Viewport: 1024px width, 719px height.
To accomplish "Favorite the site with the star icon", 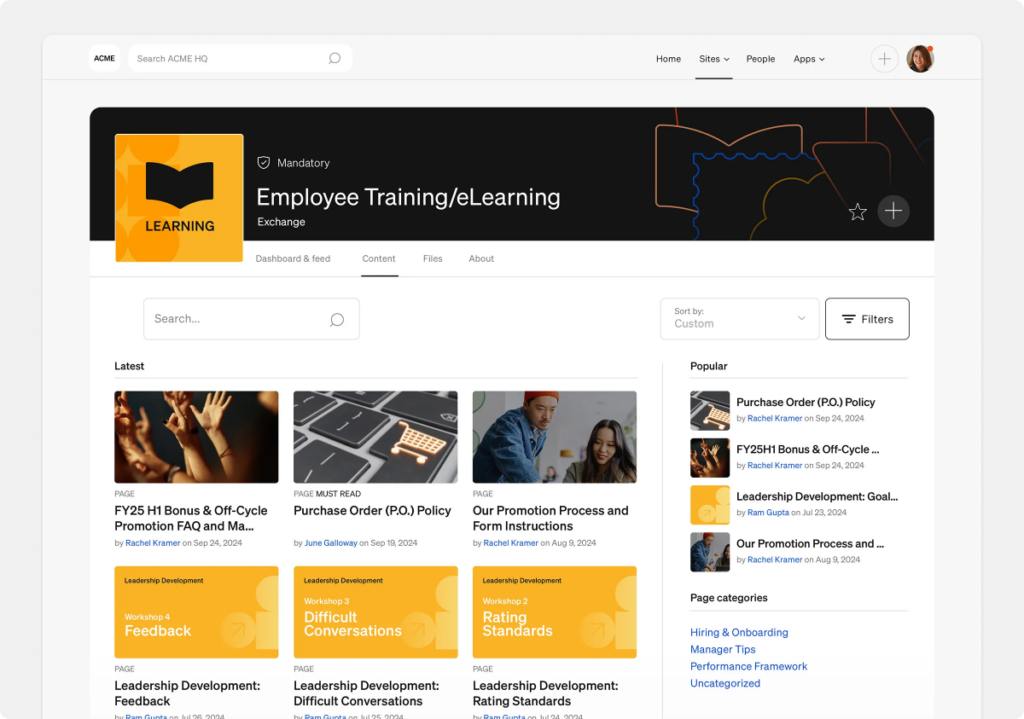I will tap(857, 211).
